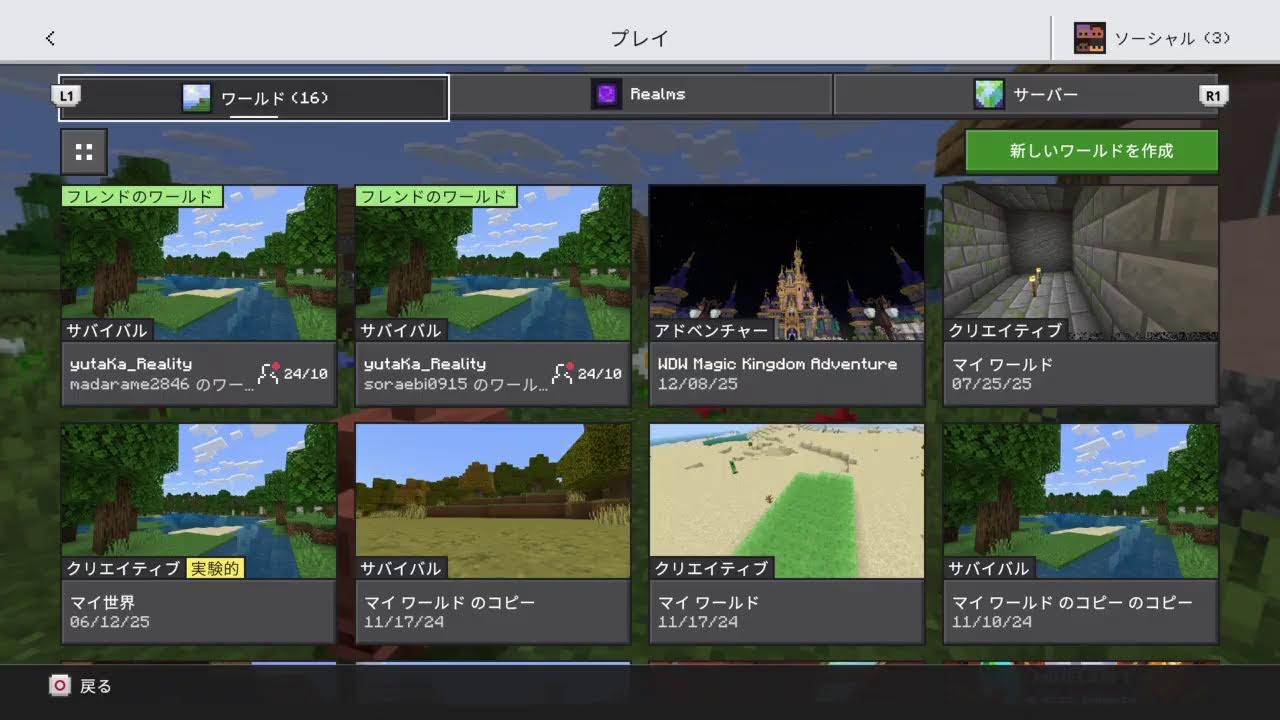Open マイ ワールド 07/25/25 world thumbnail
The image size is (1280, 720).
(x=1081, y=263)
